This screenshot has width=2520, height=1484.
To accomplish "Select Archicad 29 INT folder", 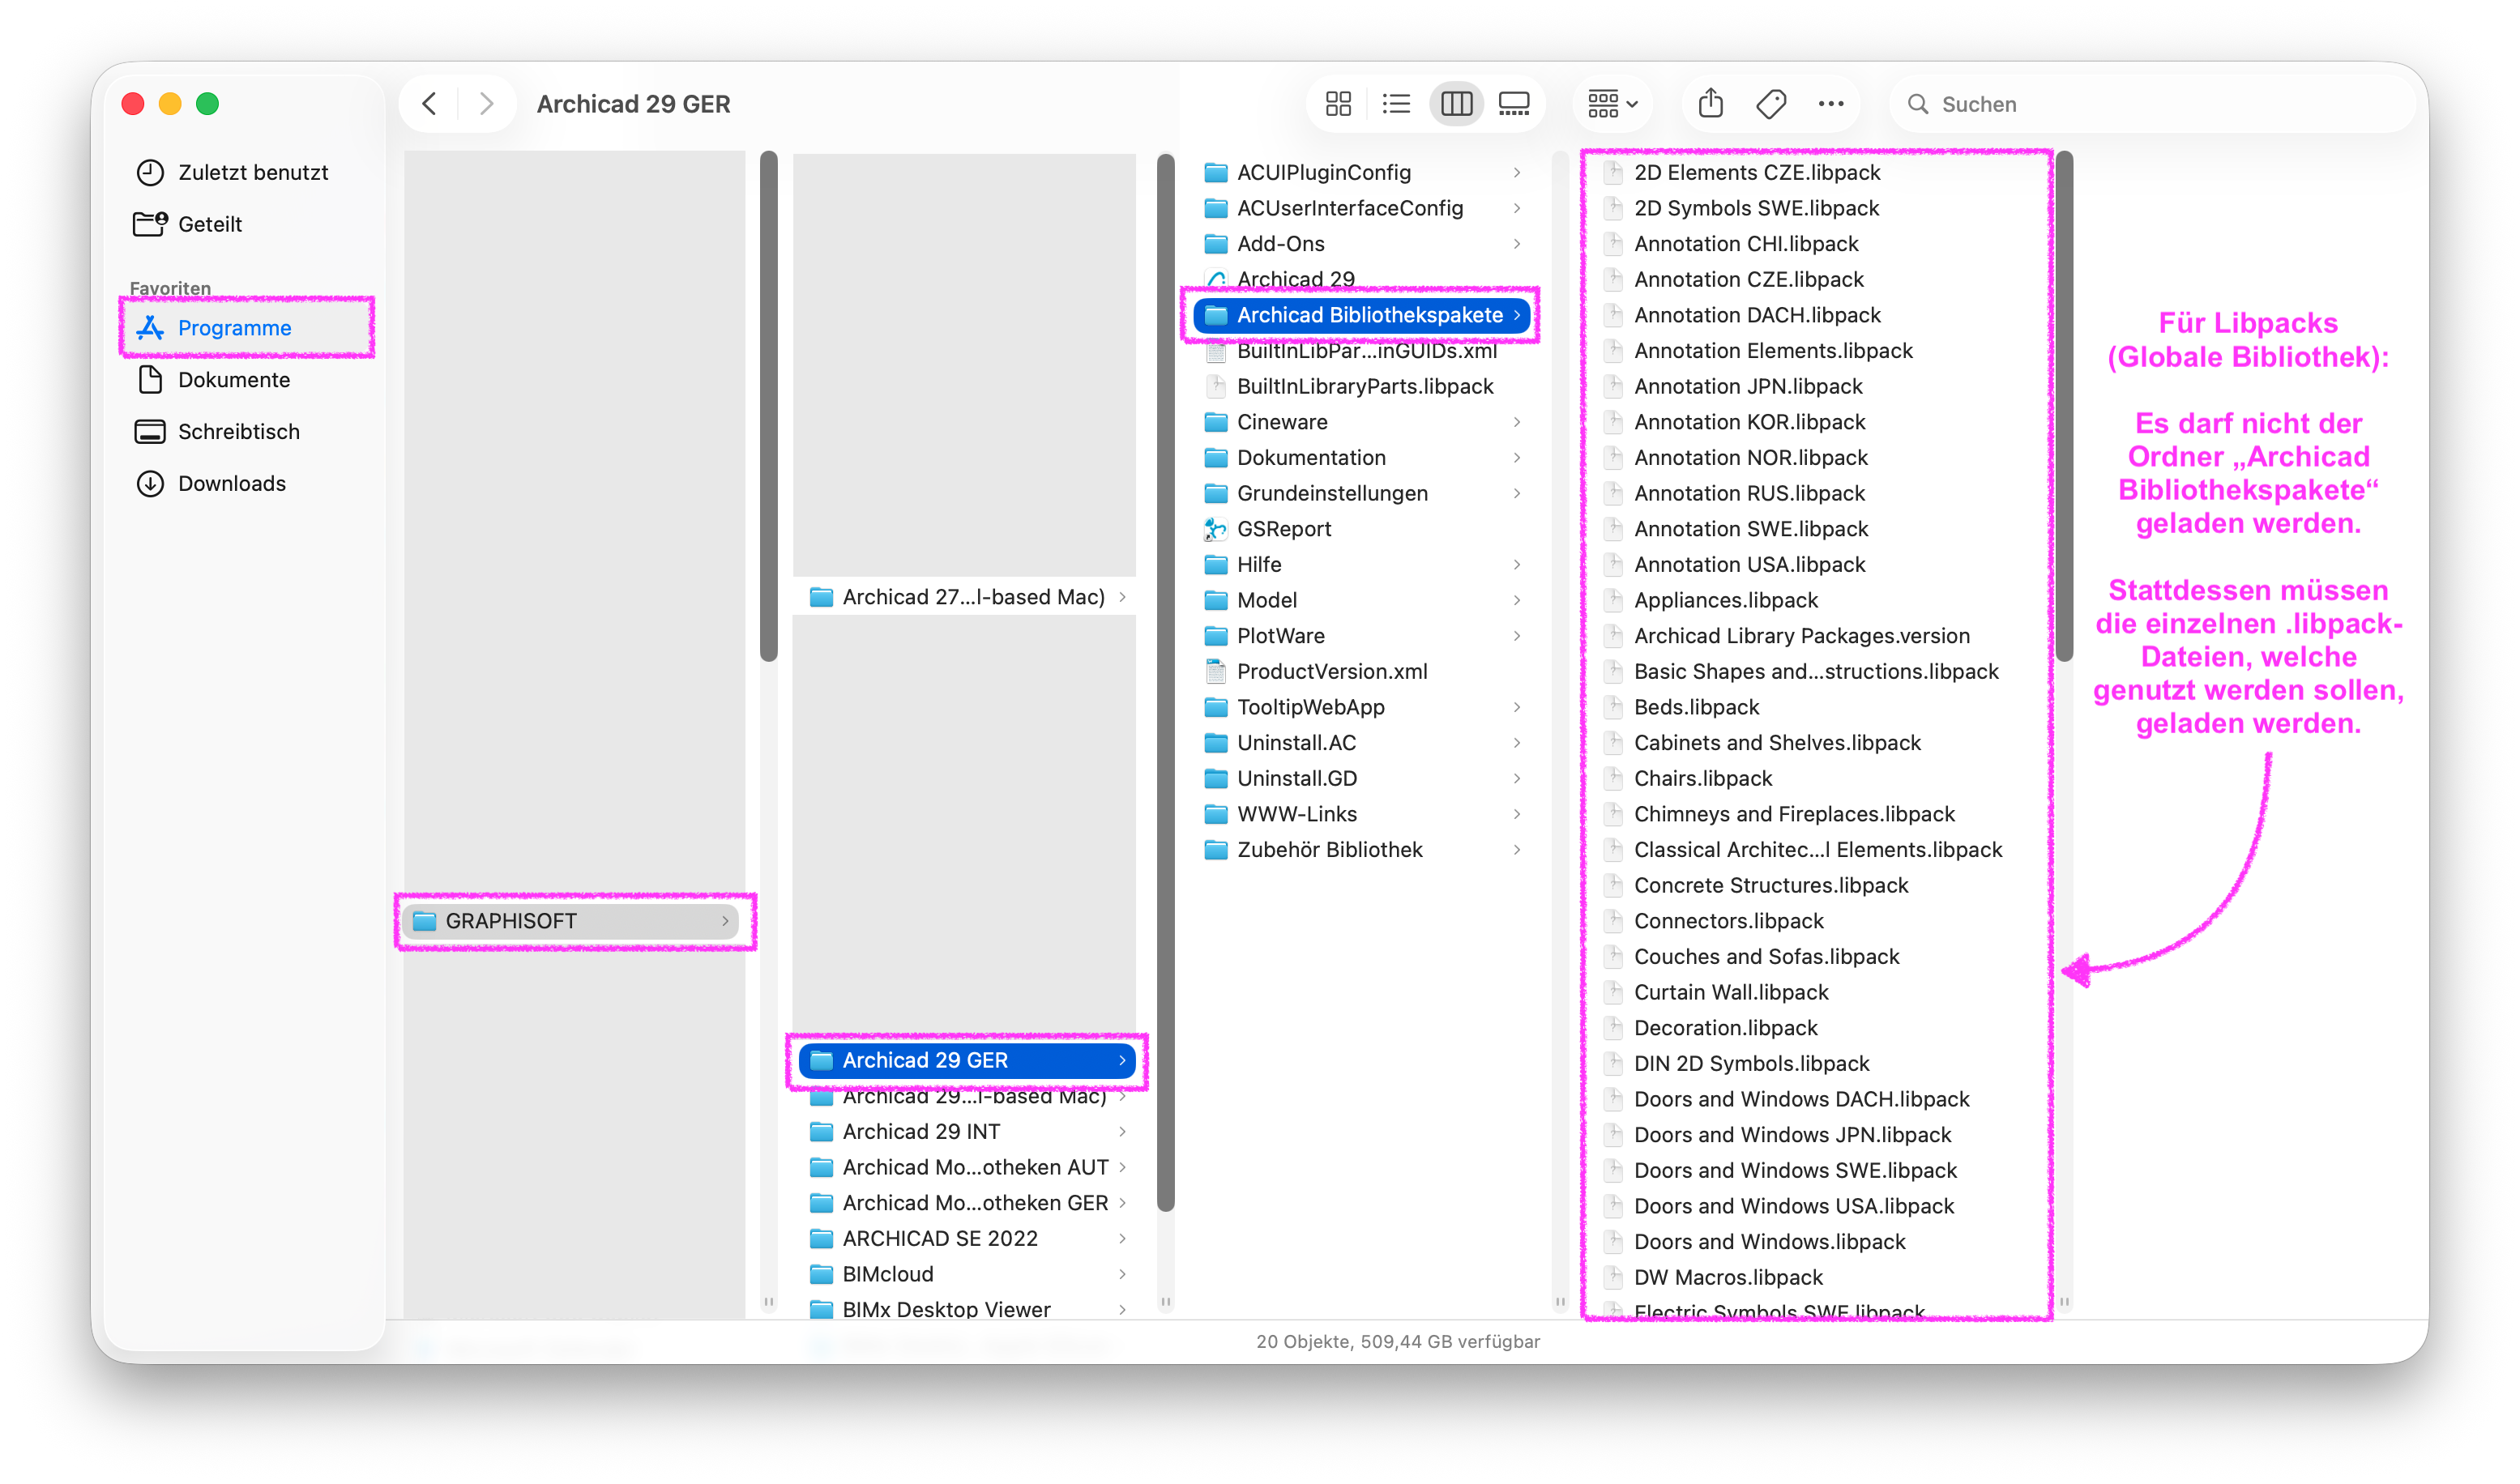I will (x=967, y=1131).
